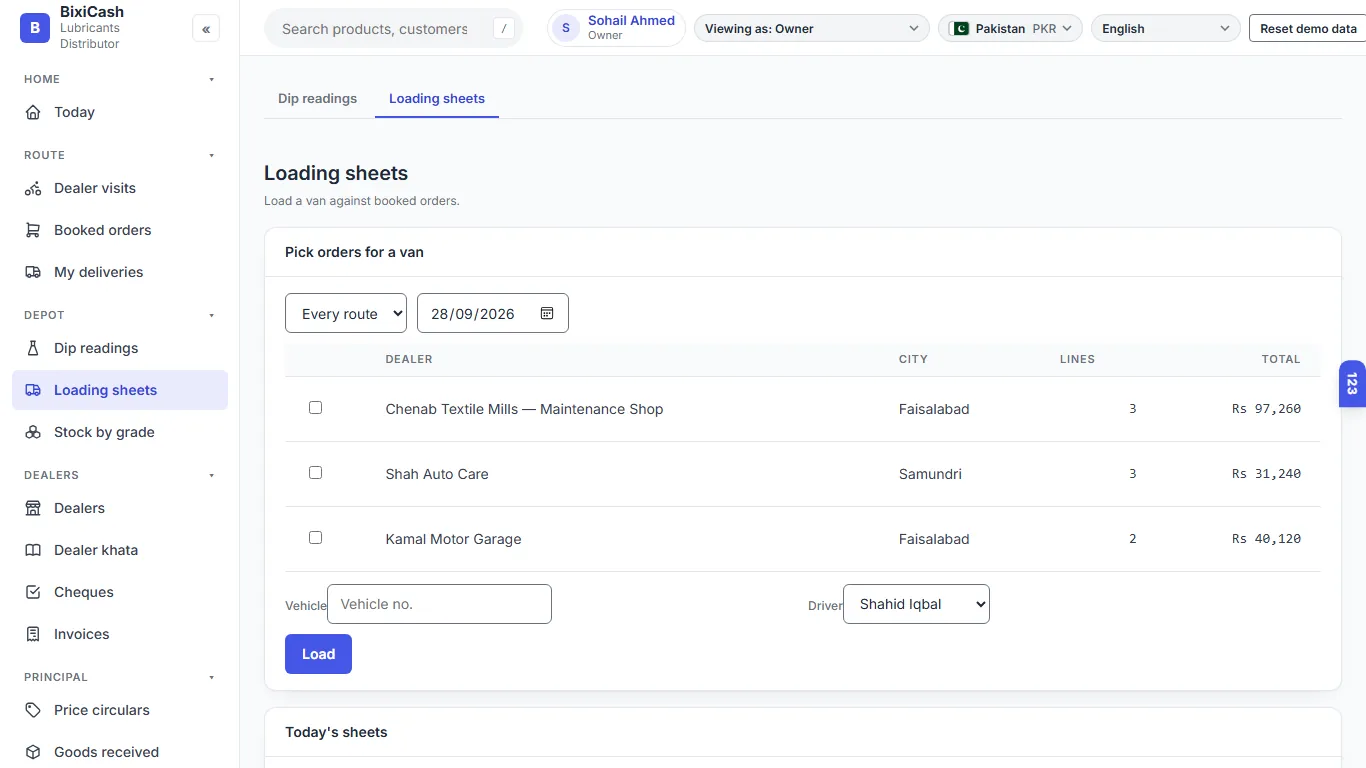Screen dimensions: 1366x768
Task: Click the 123 side tab button
Action: (1352, 384)
